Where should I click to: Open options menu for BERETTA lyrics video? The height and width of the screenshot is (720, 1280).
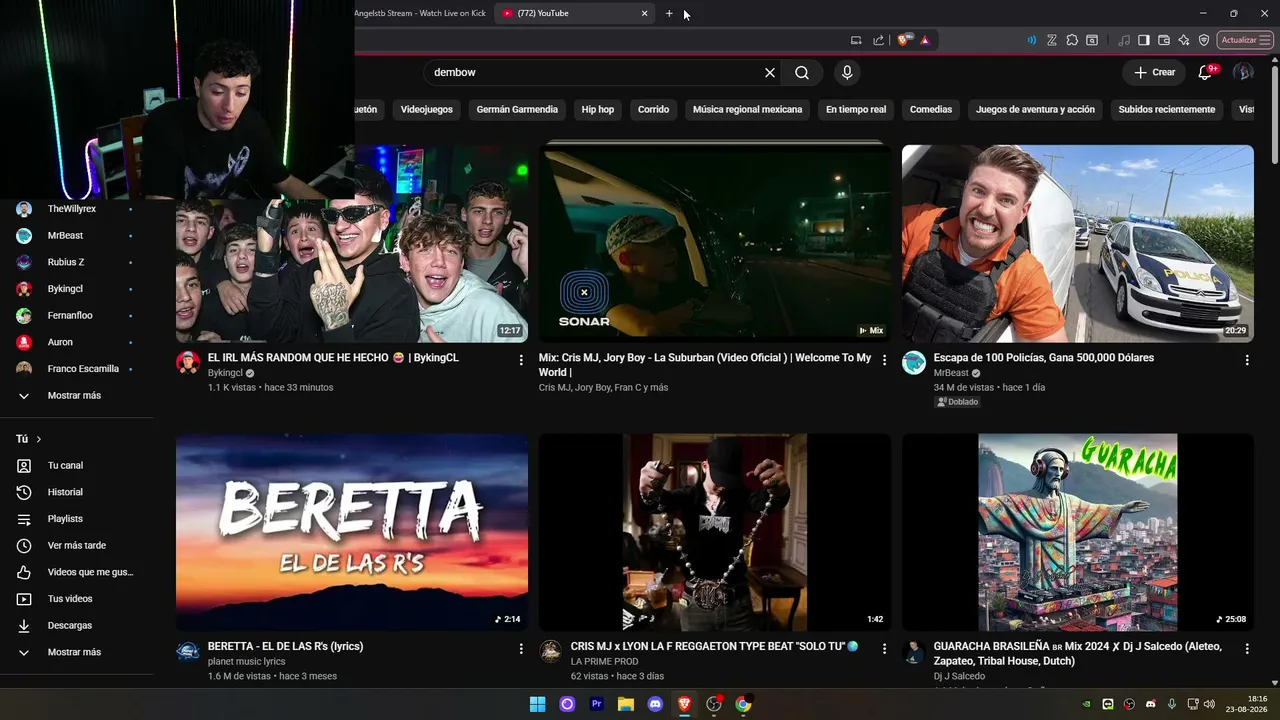point(521,648)
